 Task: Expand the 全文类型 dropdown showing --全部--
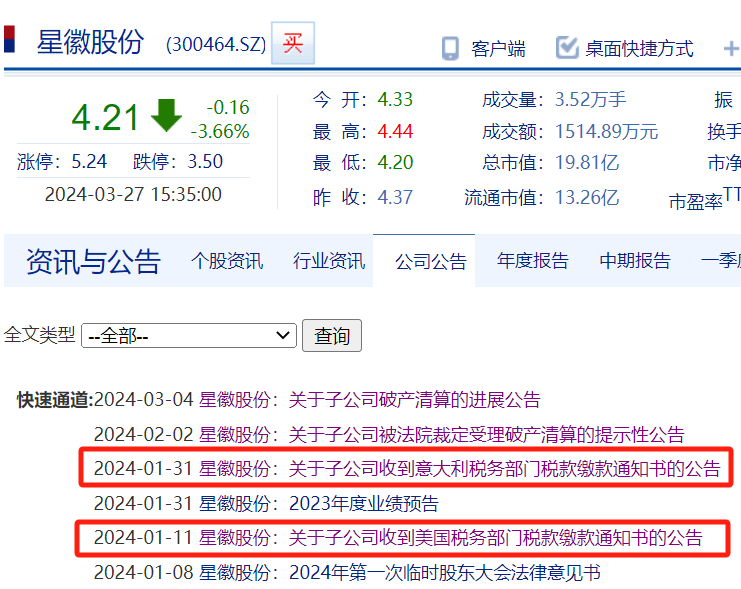coord(189,336)
